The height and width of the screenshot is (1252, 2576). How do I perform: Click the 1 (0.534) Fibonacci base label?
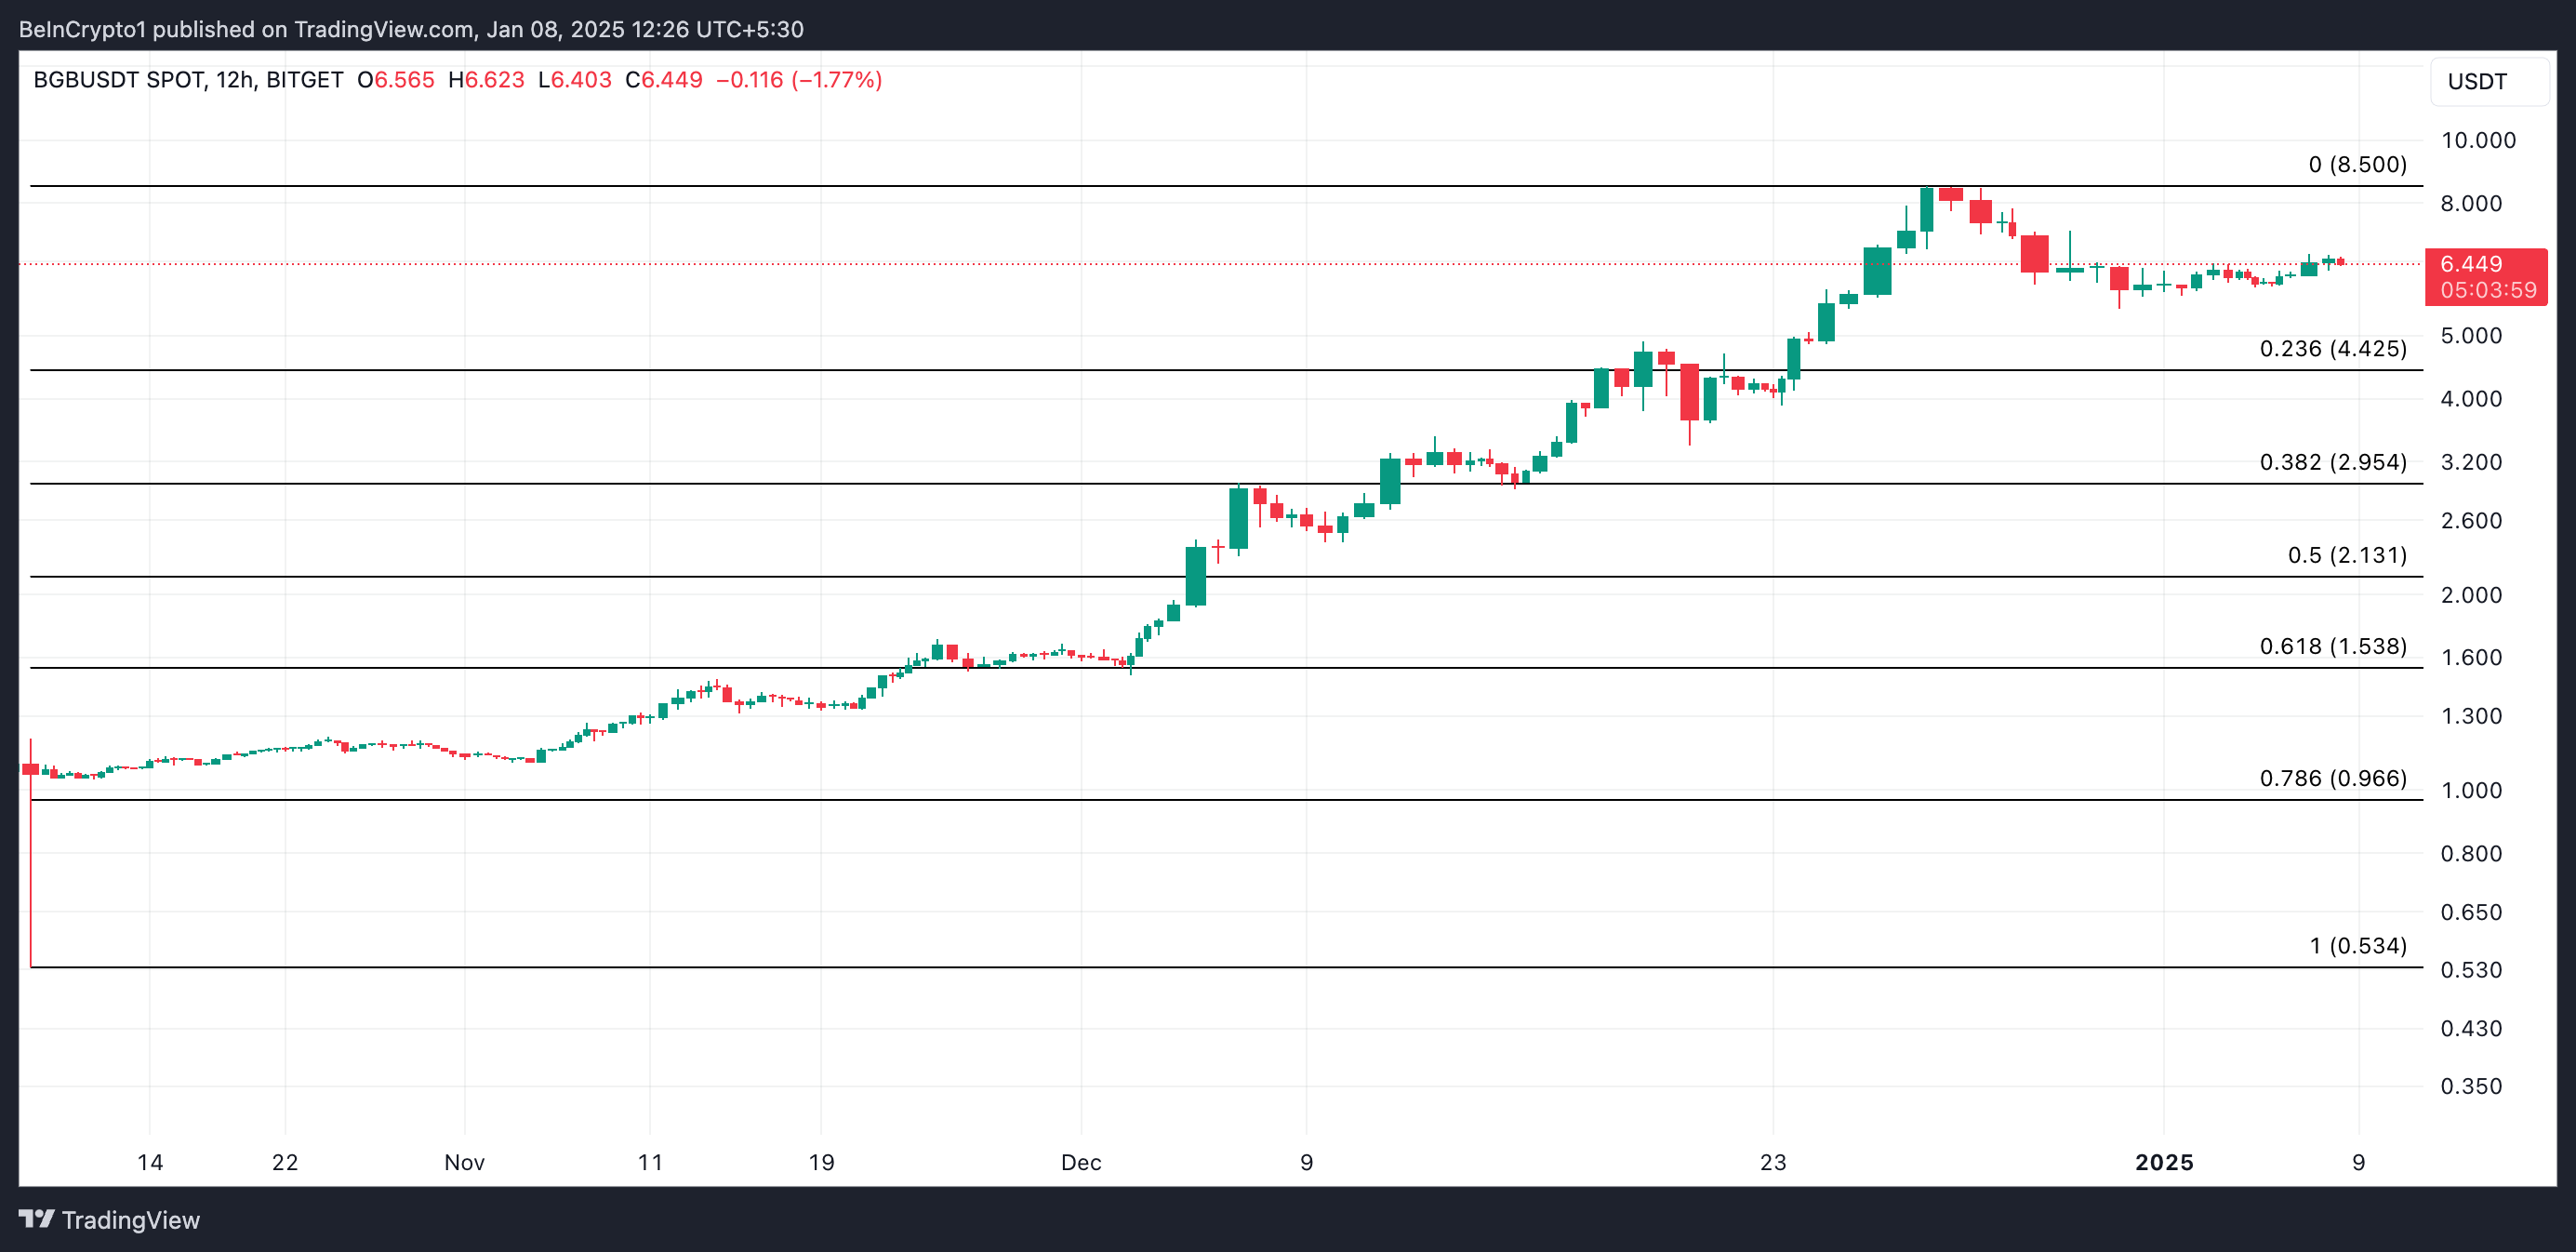(2357, 945)
